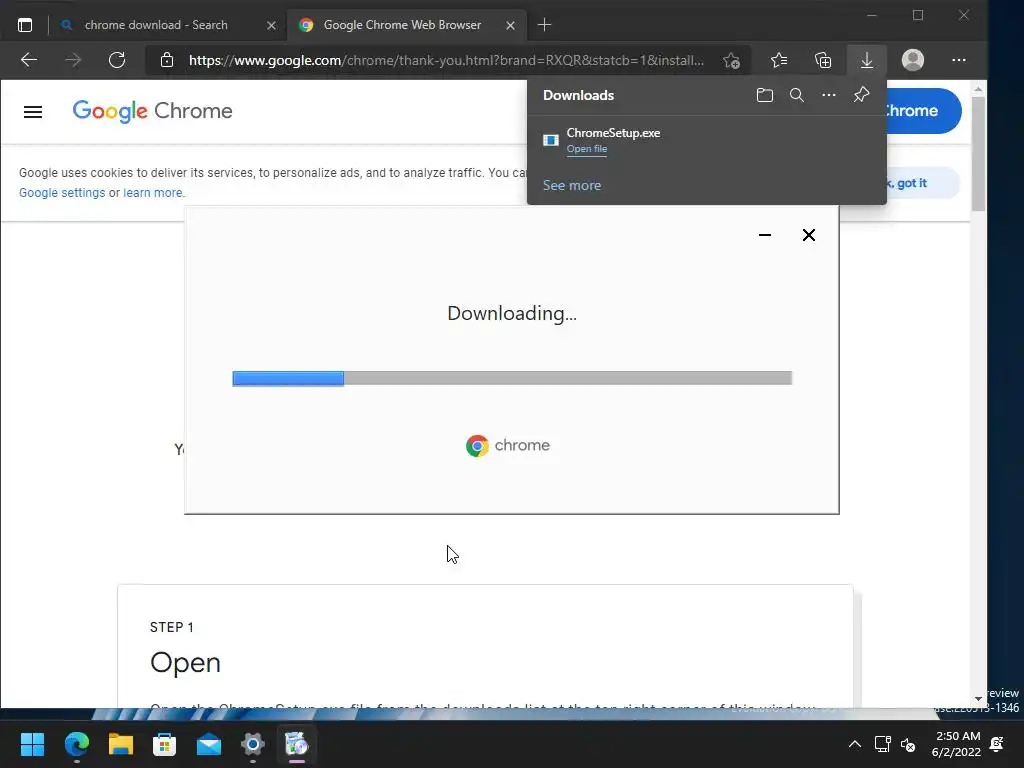Search downloads with the magnifier icon

[x=797, y=95]
